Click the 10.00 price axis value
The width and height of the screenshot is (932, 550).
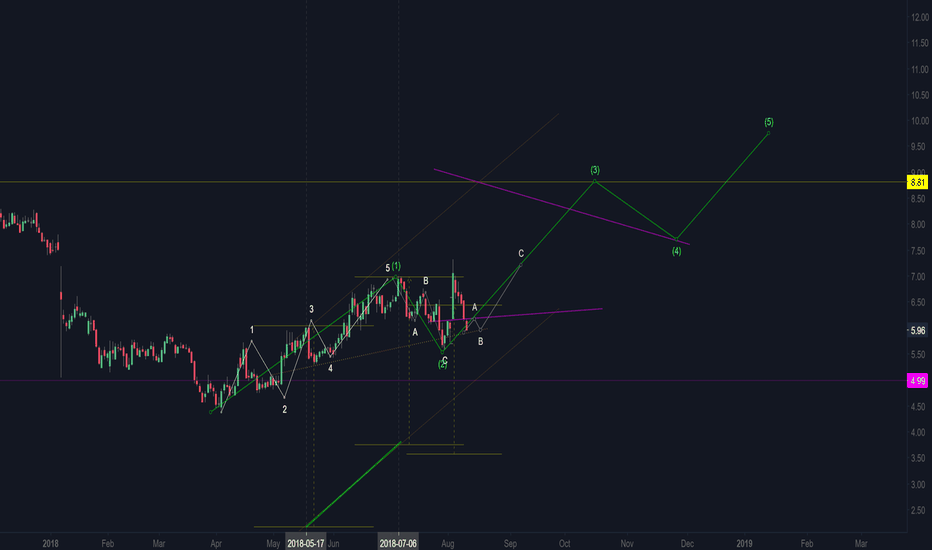(920, 121)
